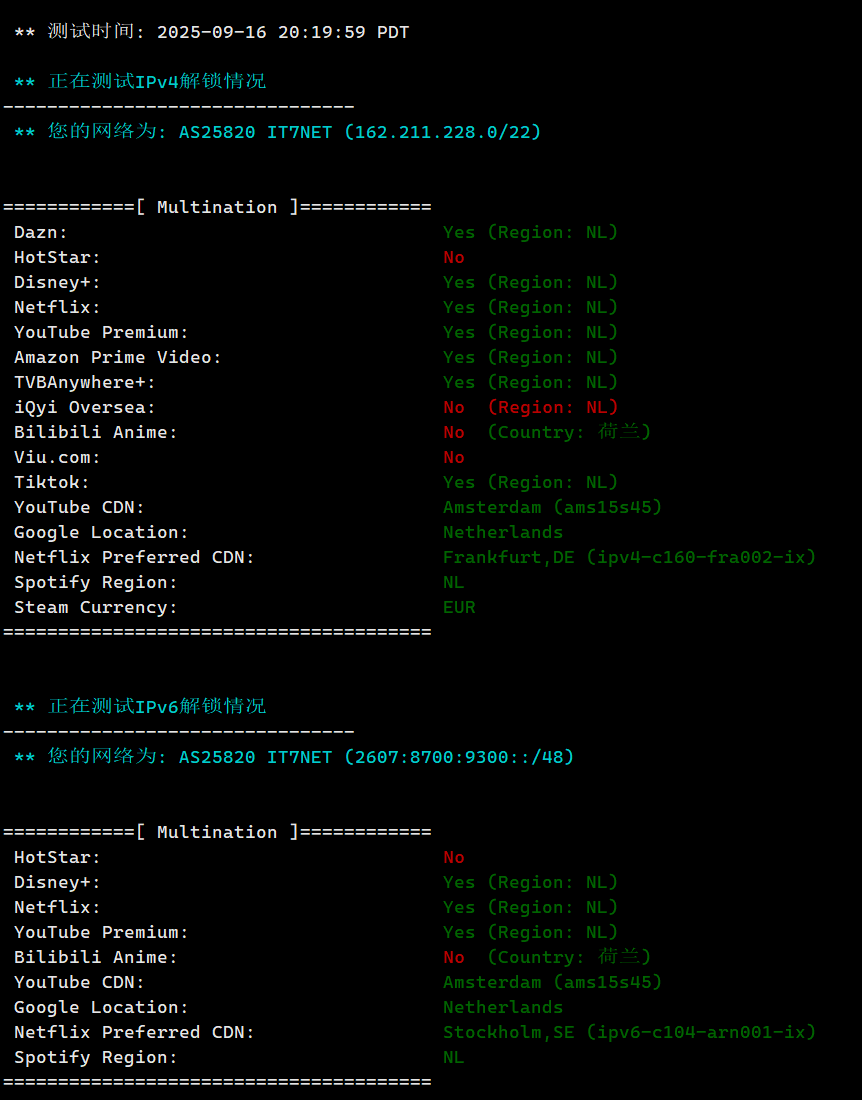The height and width of the screenshot is (1100, 862).
Task: Select the 正在测试IPv4解锁情况 heading
Action: 157,81
